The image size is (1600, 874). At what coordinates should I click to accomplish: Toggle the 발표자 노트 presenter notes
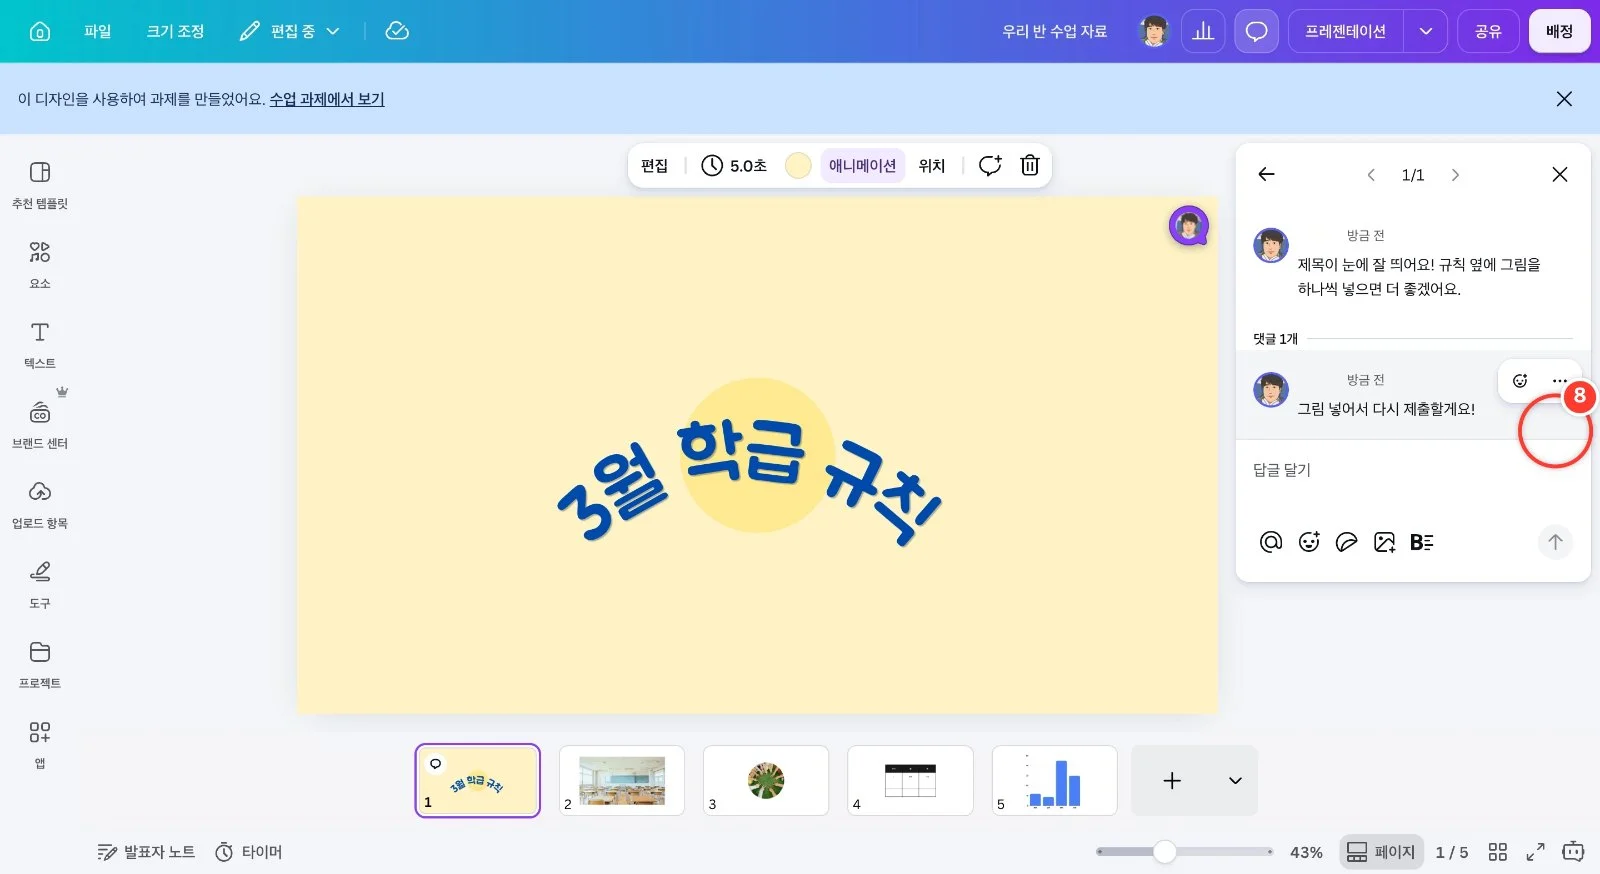(146, 852)
